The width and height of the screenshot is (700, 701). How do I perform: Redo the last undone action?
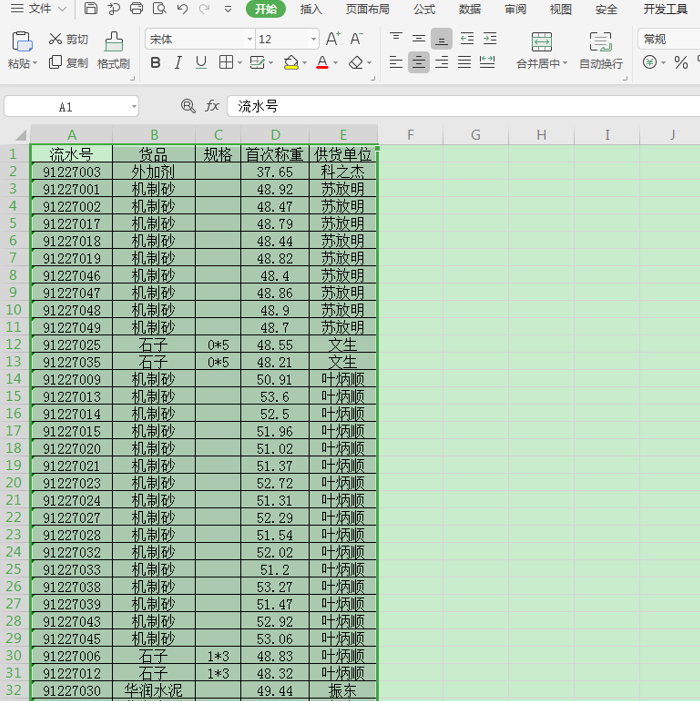tap(205, 8)
